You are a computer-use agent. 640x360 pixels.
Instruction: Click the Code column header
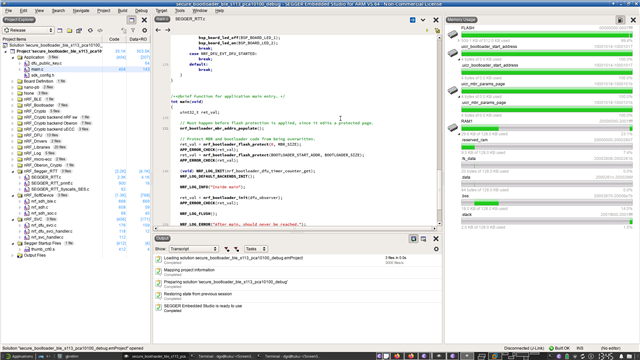point(114,39)
